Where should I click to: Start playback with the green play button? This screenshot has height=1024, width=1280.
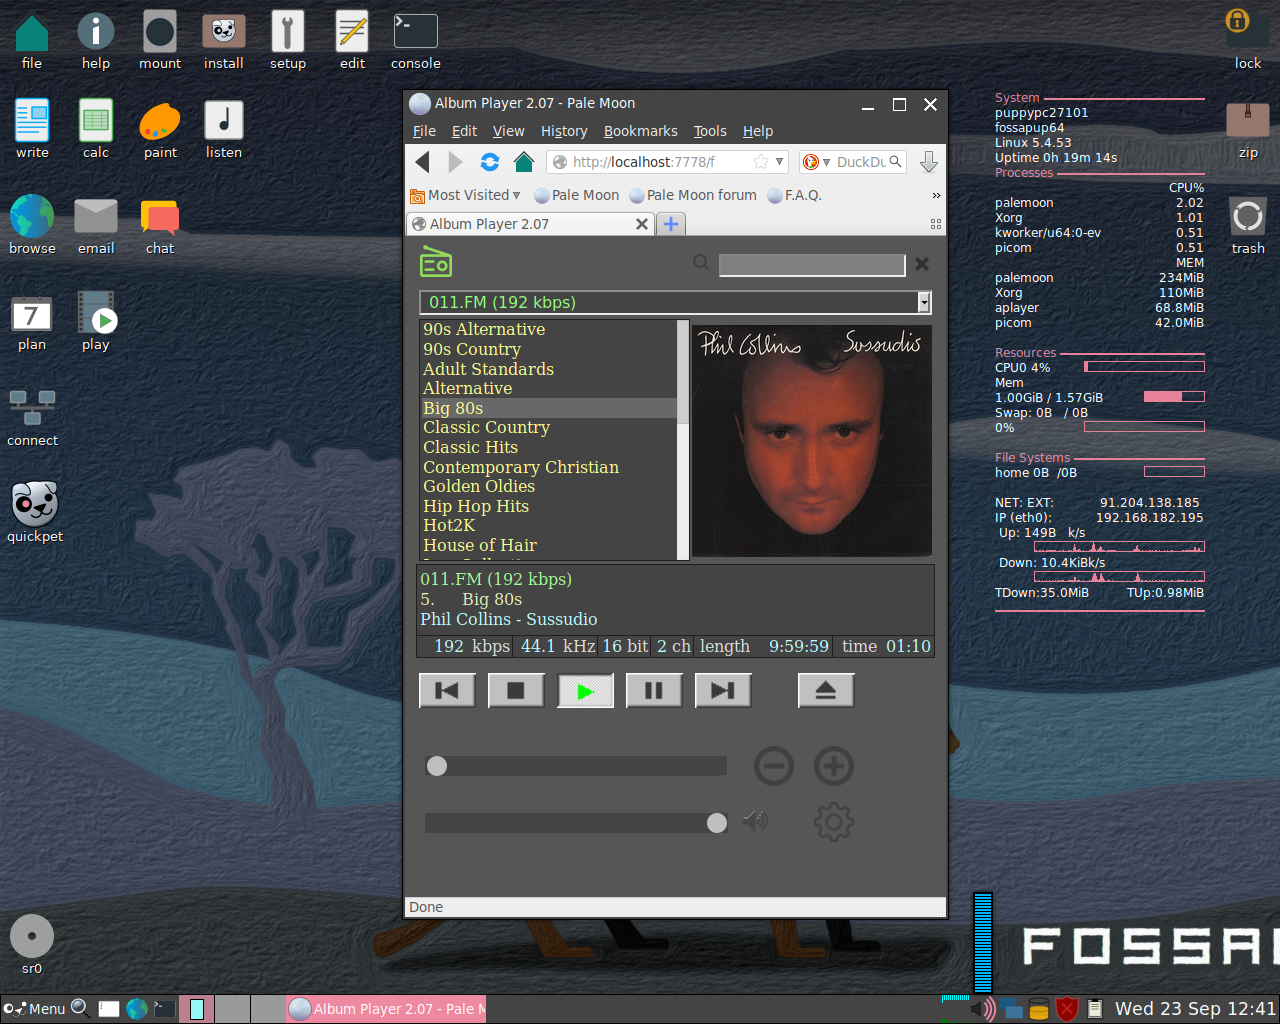[585, 691]
